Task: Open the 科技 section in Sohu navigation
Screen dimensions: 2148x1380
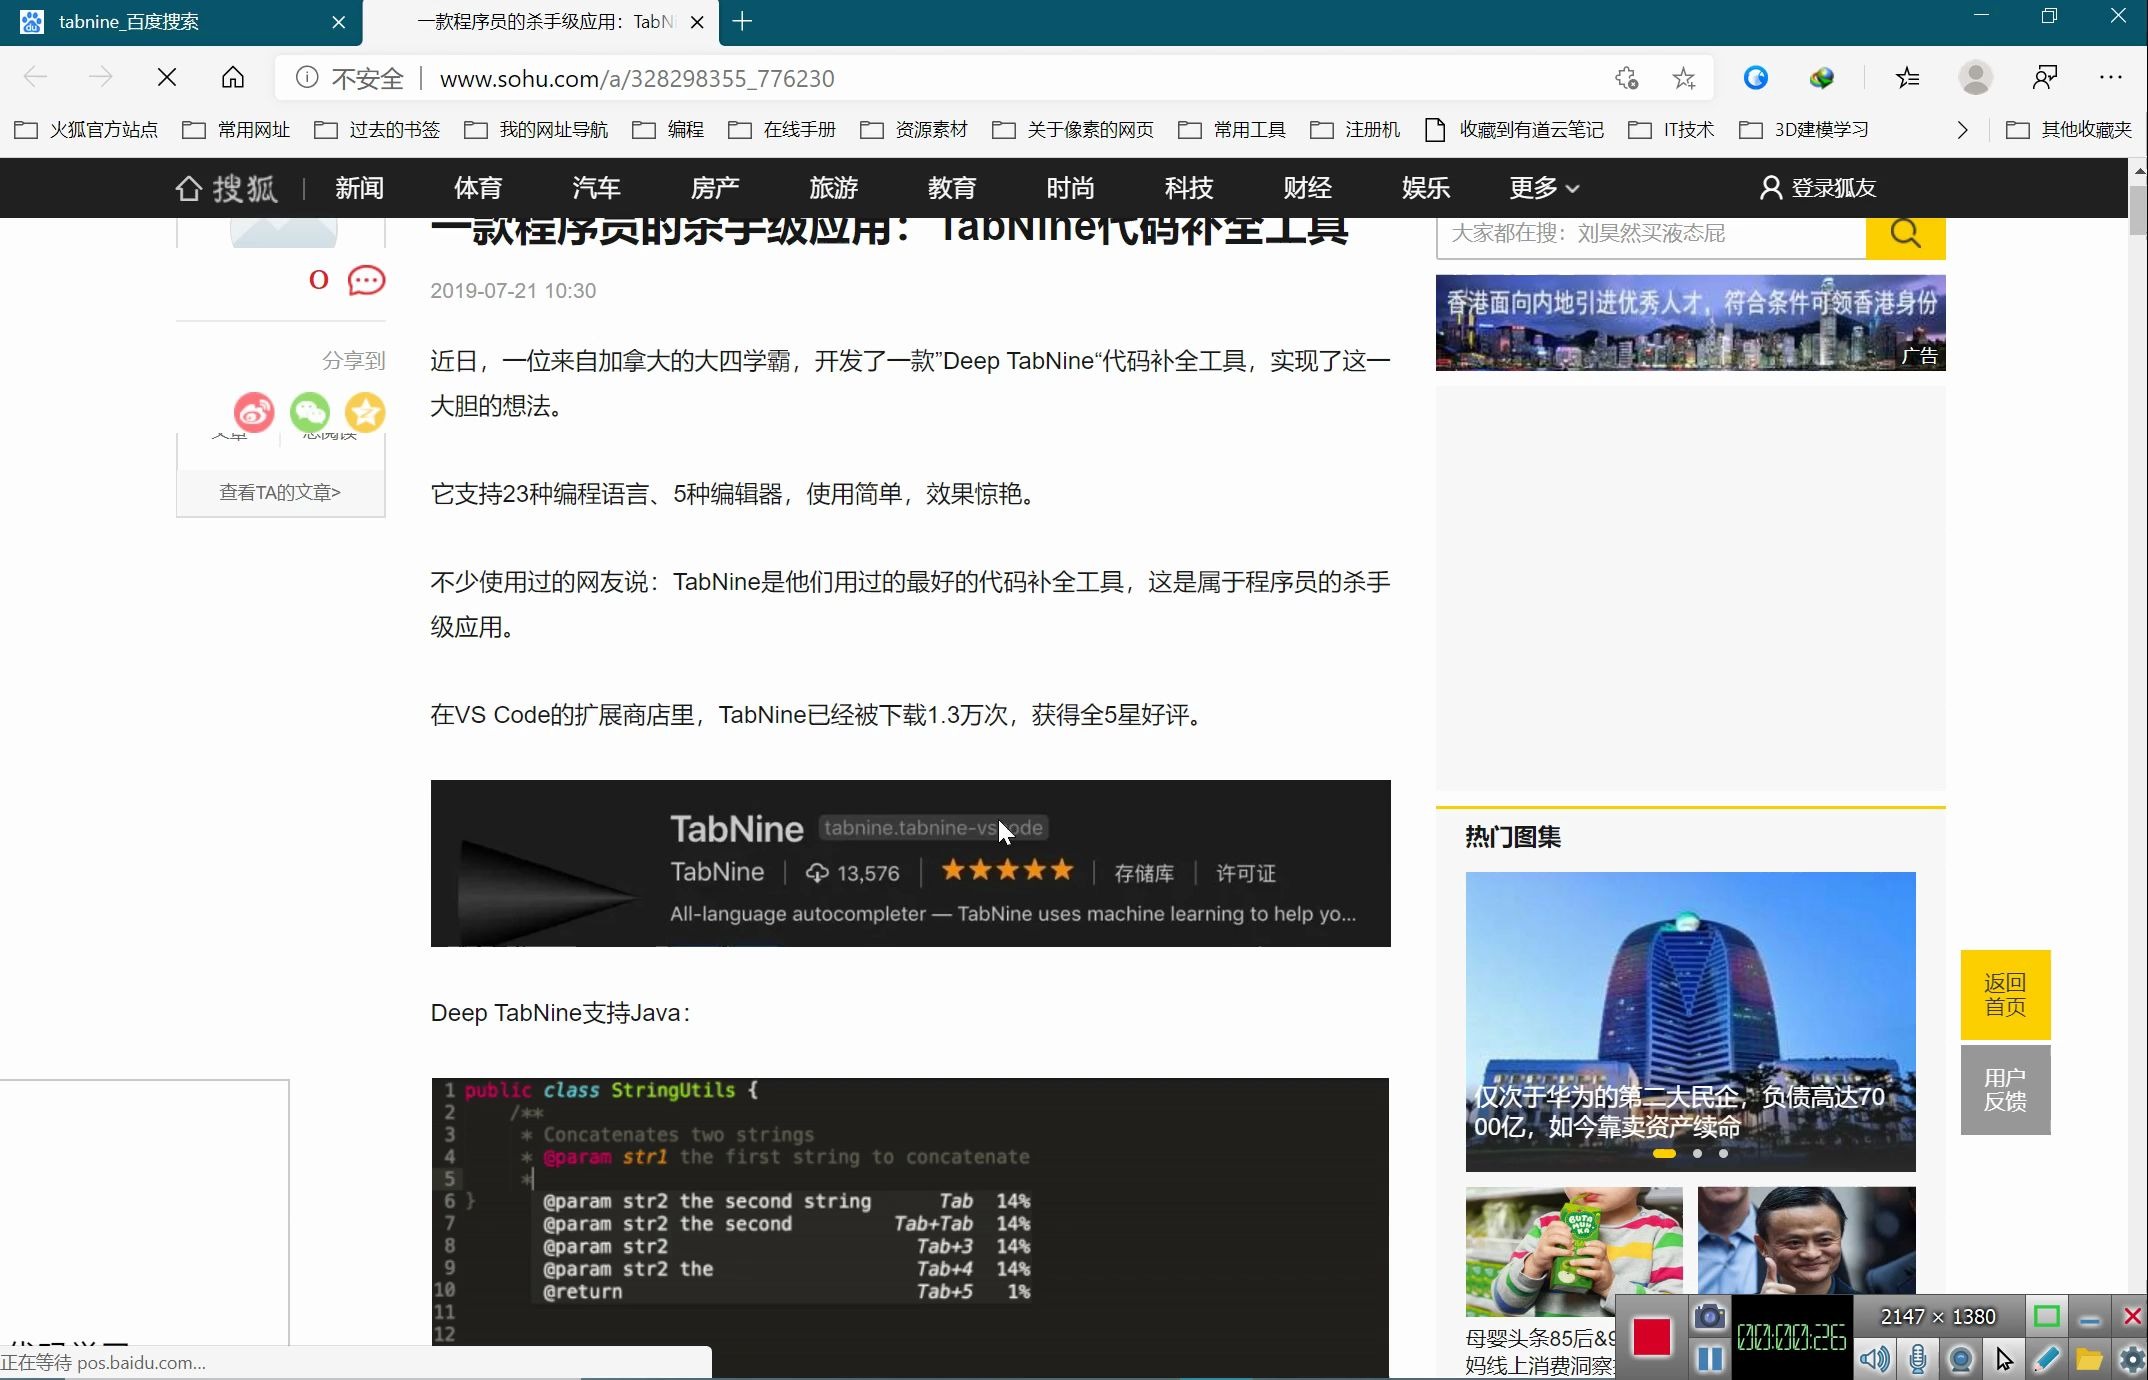Action: click(x=1188, y=188)
